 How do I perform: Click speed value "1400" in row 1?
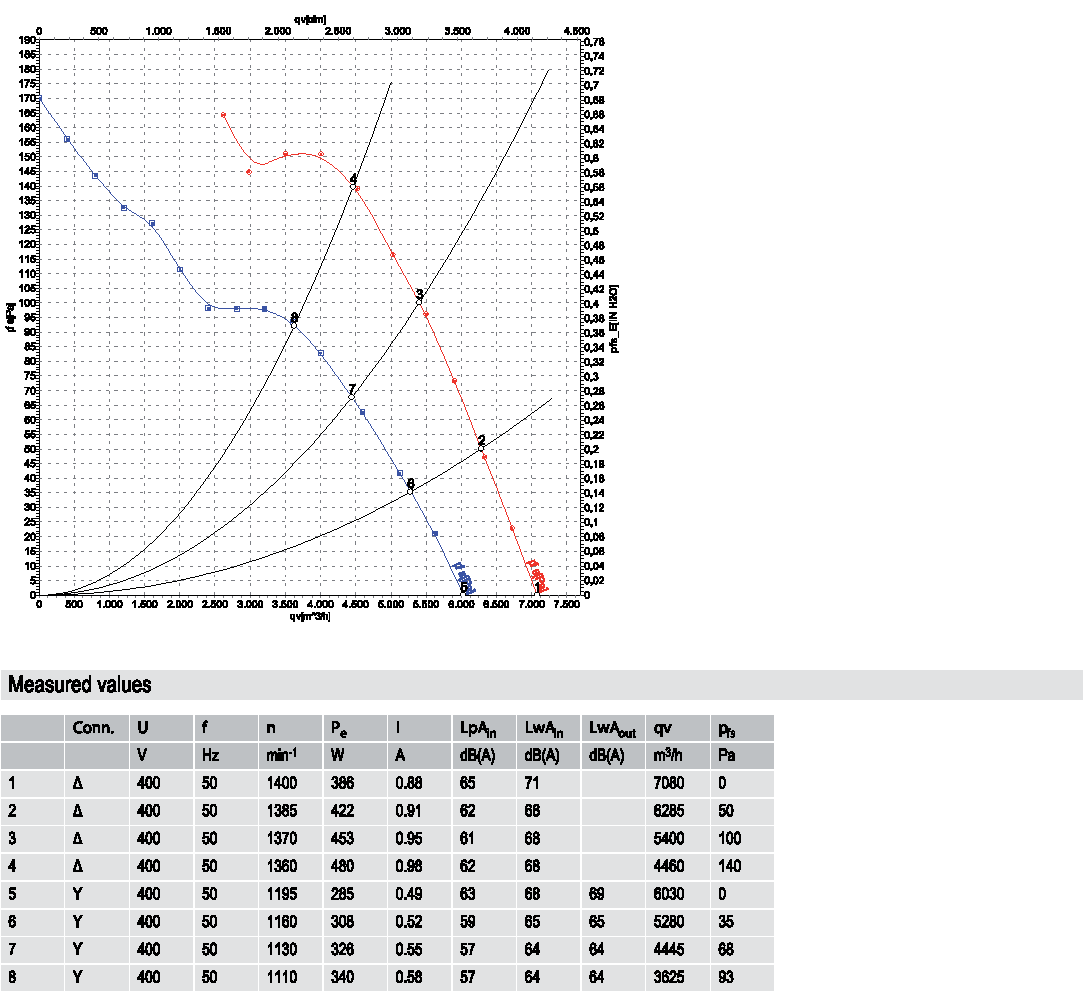pos(282,783)
